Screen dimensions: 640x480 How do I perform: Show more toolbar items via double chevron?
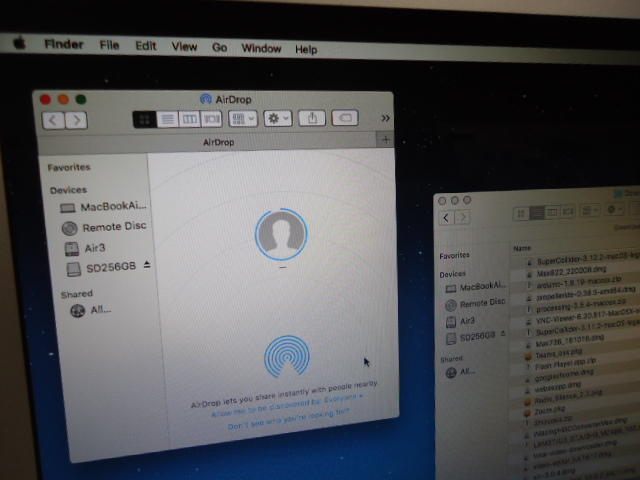click(x=385, y=118)
